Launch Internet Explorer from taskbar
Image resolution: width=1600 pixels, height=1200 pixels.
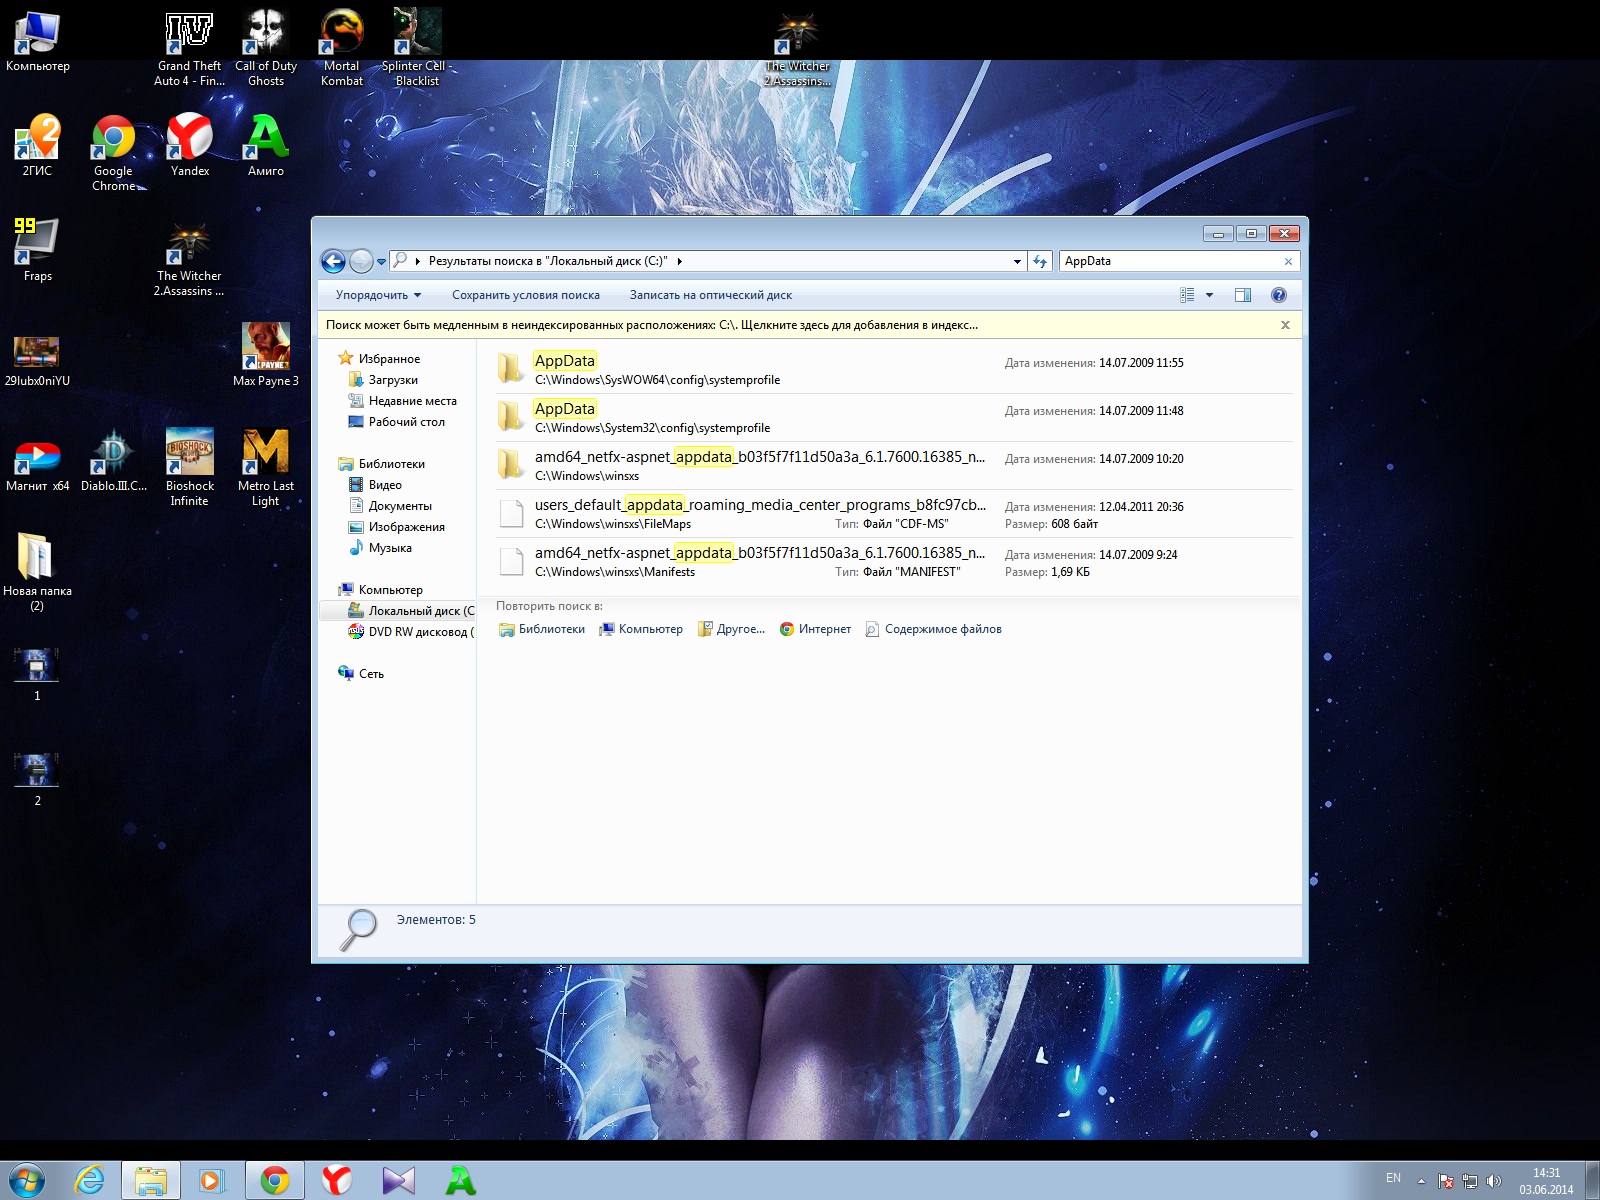(90, 1181)
